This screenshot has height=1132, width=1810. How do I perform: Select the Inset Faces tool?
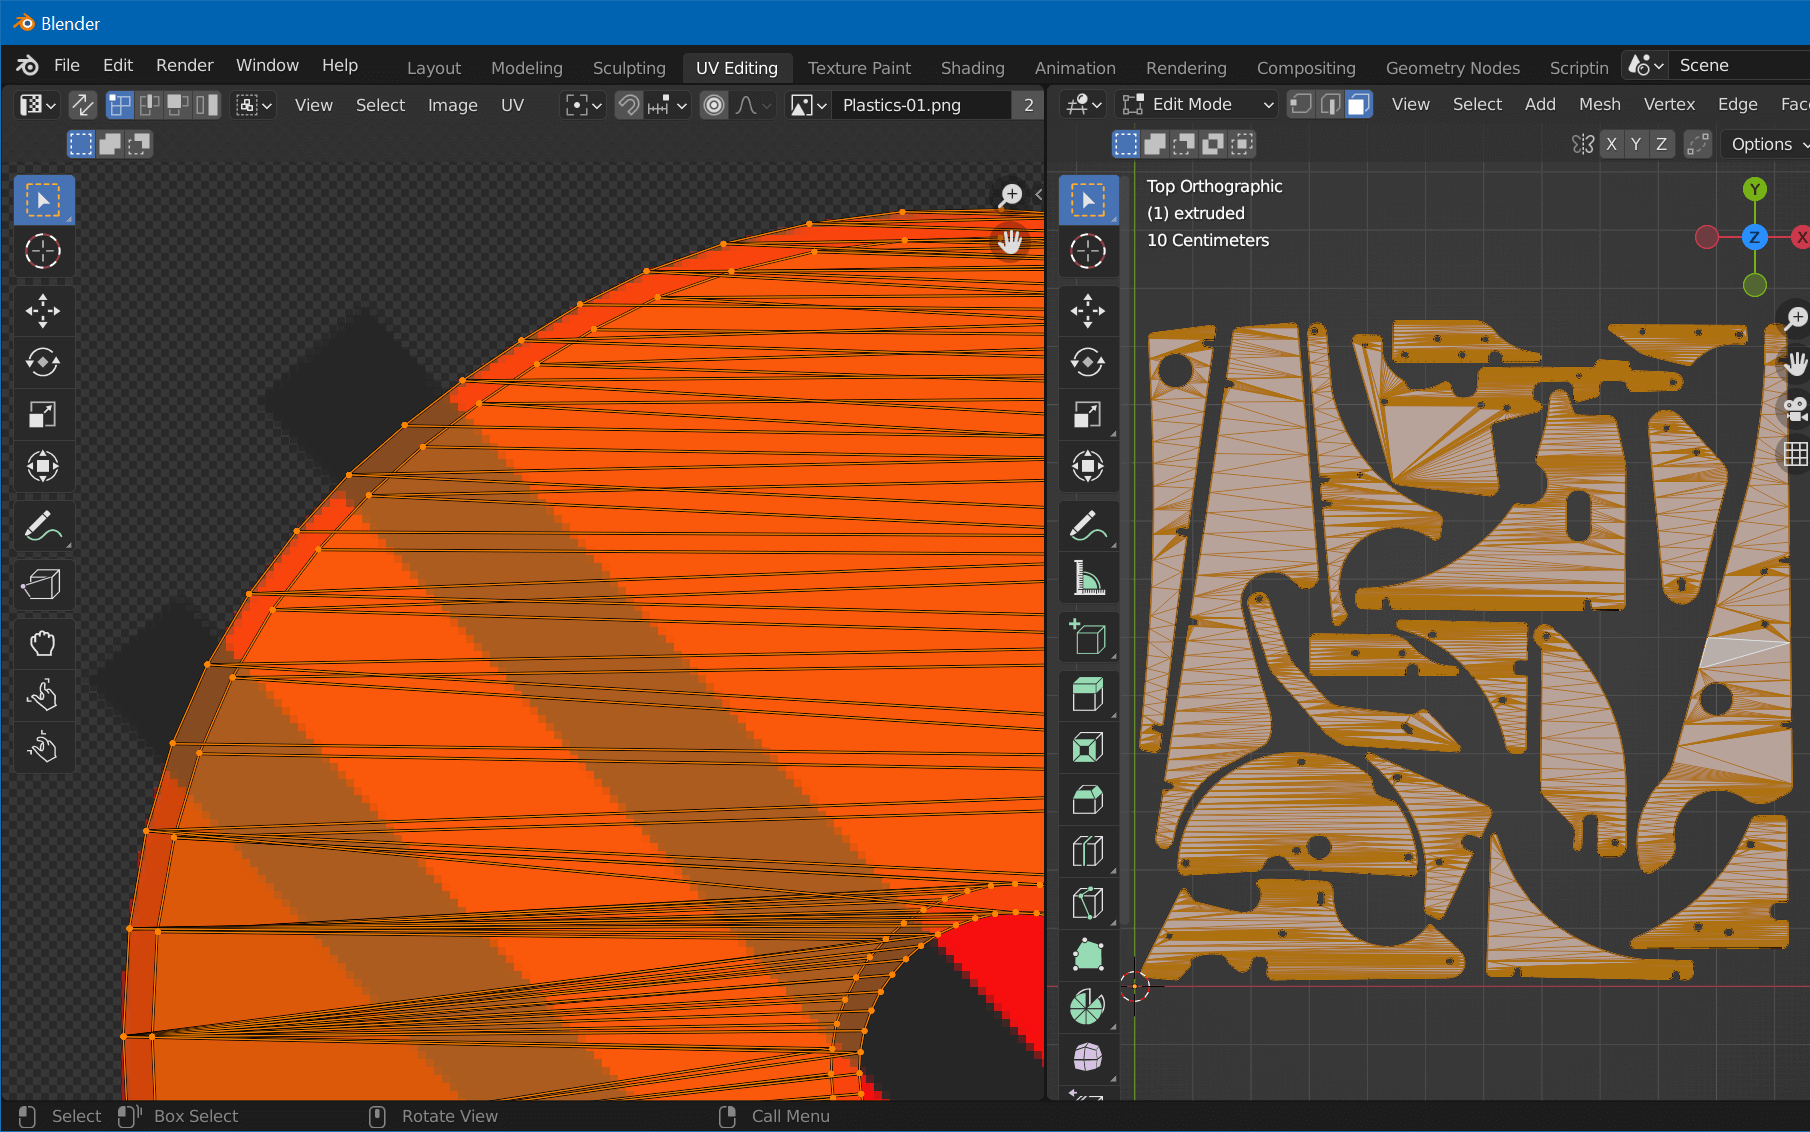click(1088, 747)
